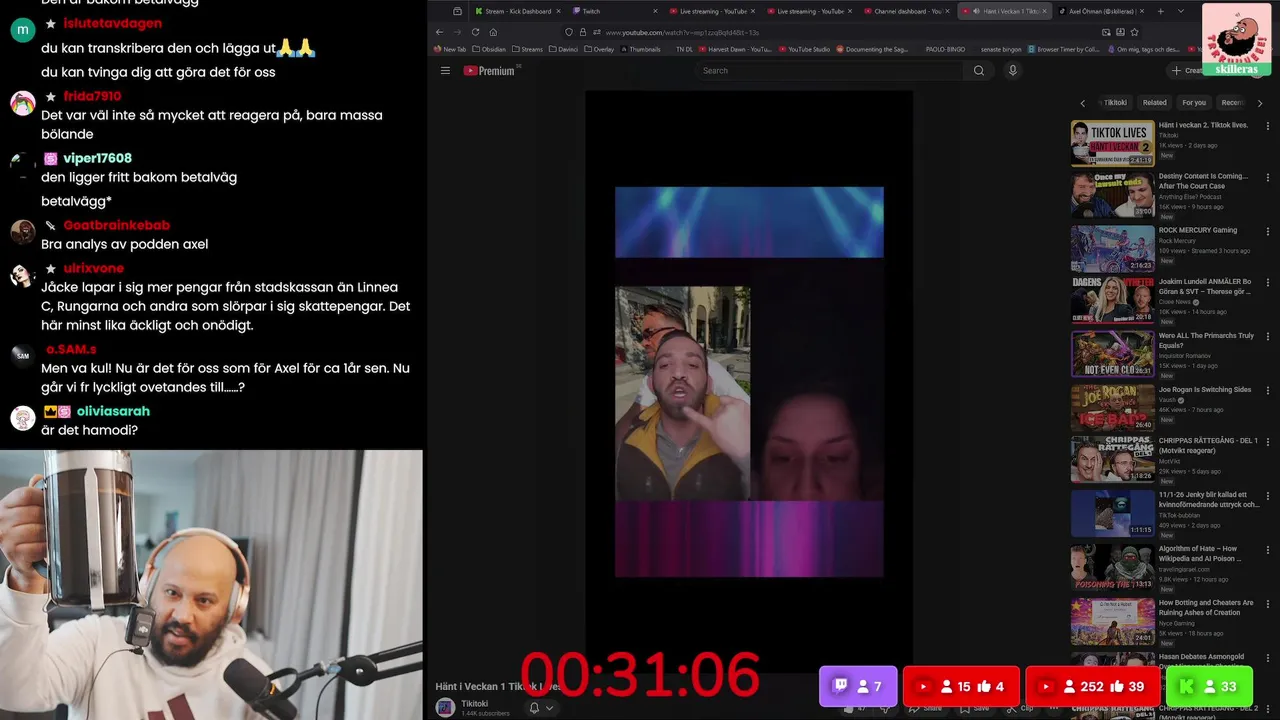Open more options for How Botting and Cheaters video
This screenshot has height=720, width=1280.
pyautogui.click(x=1268, y=604)
